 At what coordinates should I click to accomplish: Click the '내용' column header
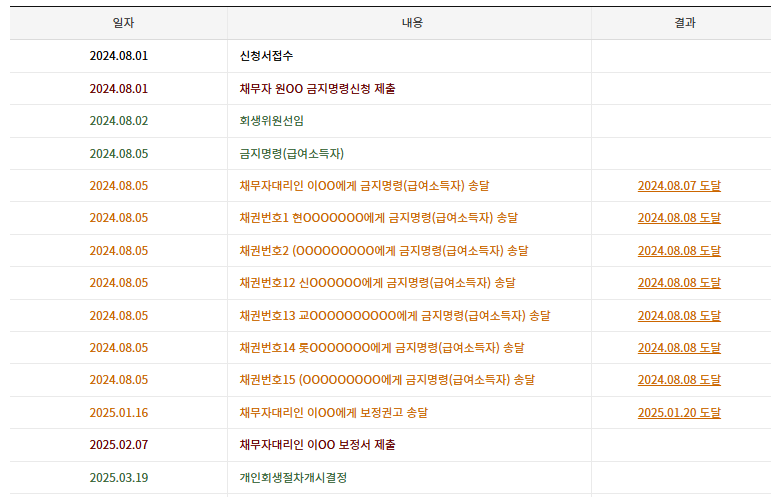pos(412,23)
